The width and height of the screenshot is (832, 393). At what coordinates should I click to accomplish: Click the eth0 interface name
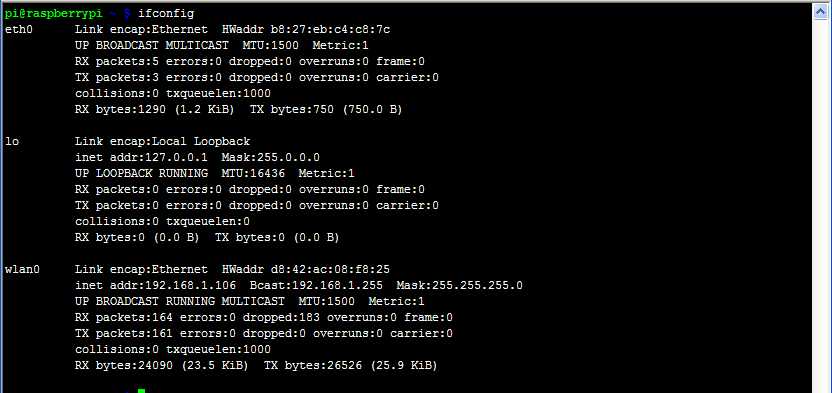[x=19, y=30]
